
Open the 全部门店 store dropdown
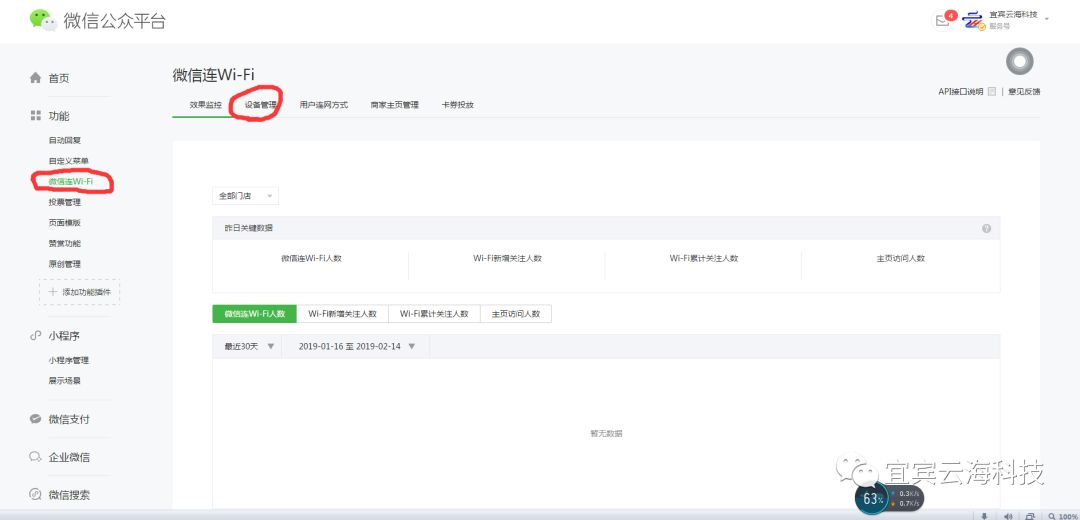245,196
